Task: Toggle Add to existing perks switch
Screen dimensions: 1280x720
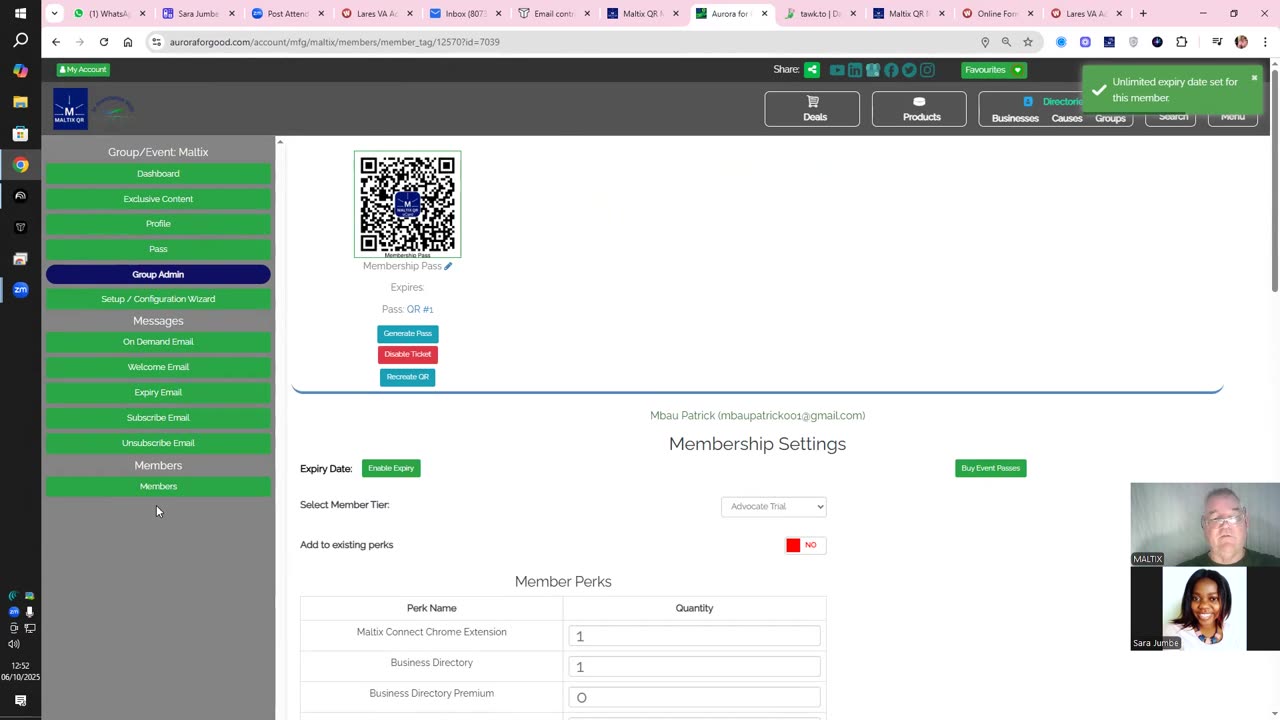Action: pos(805,545)
